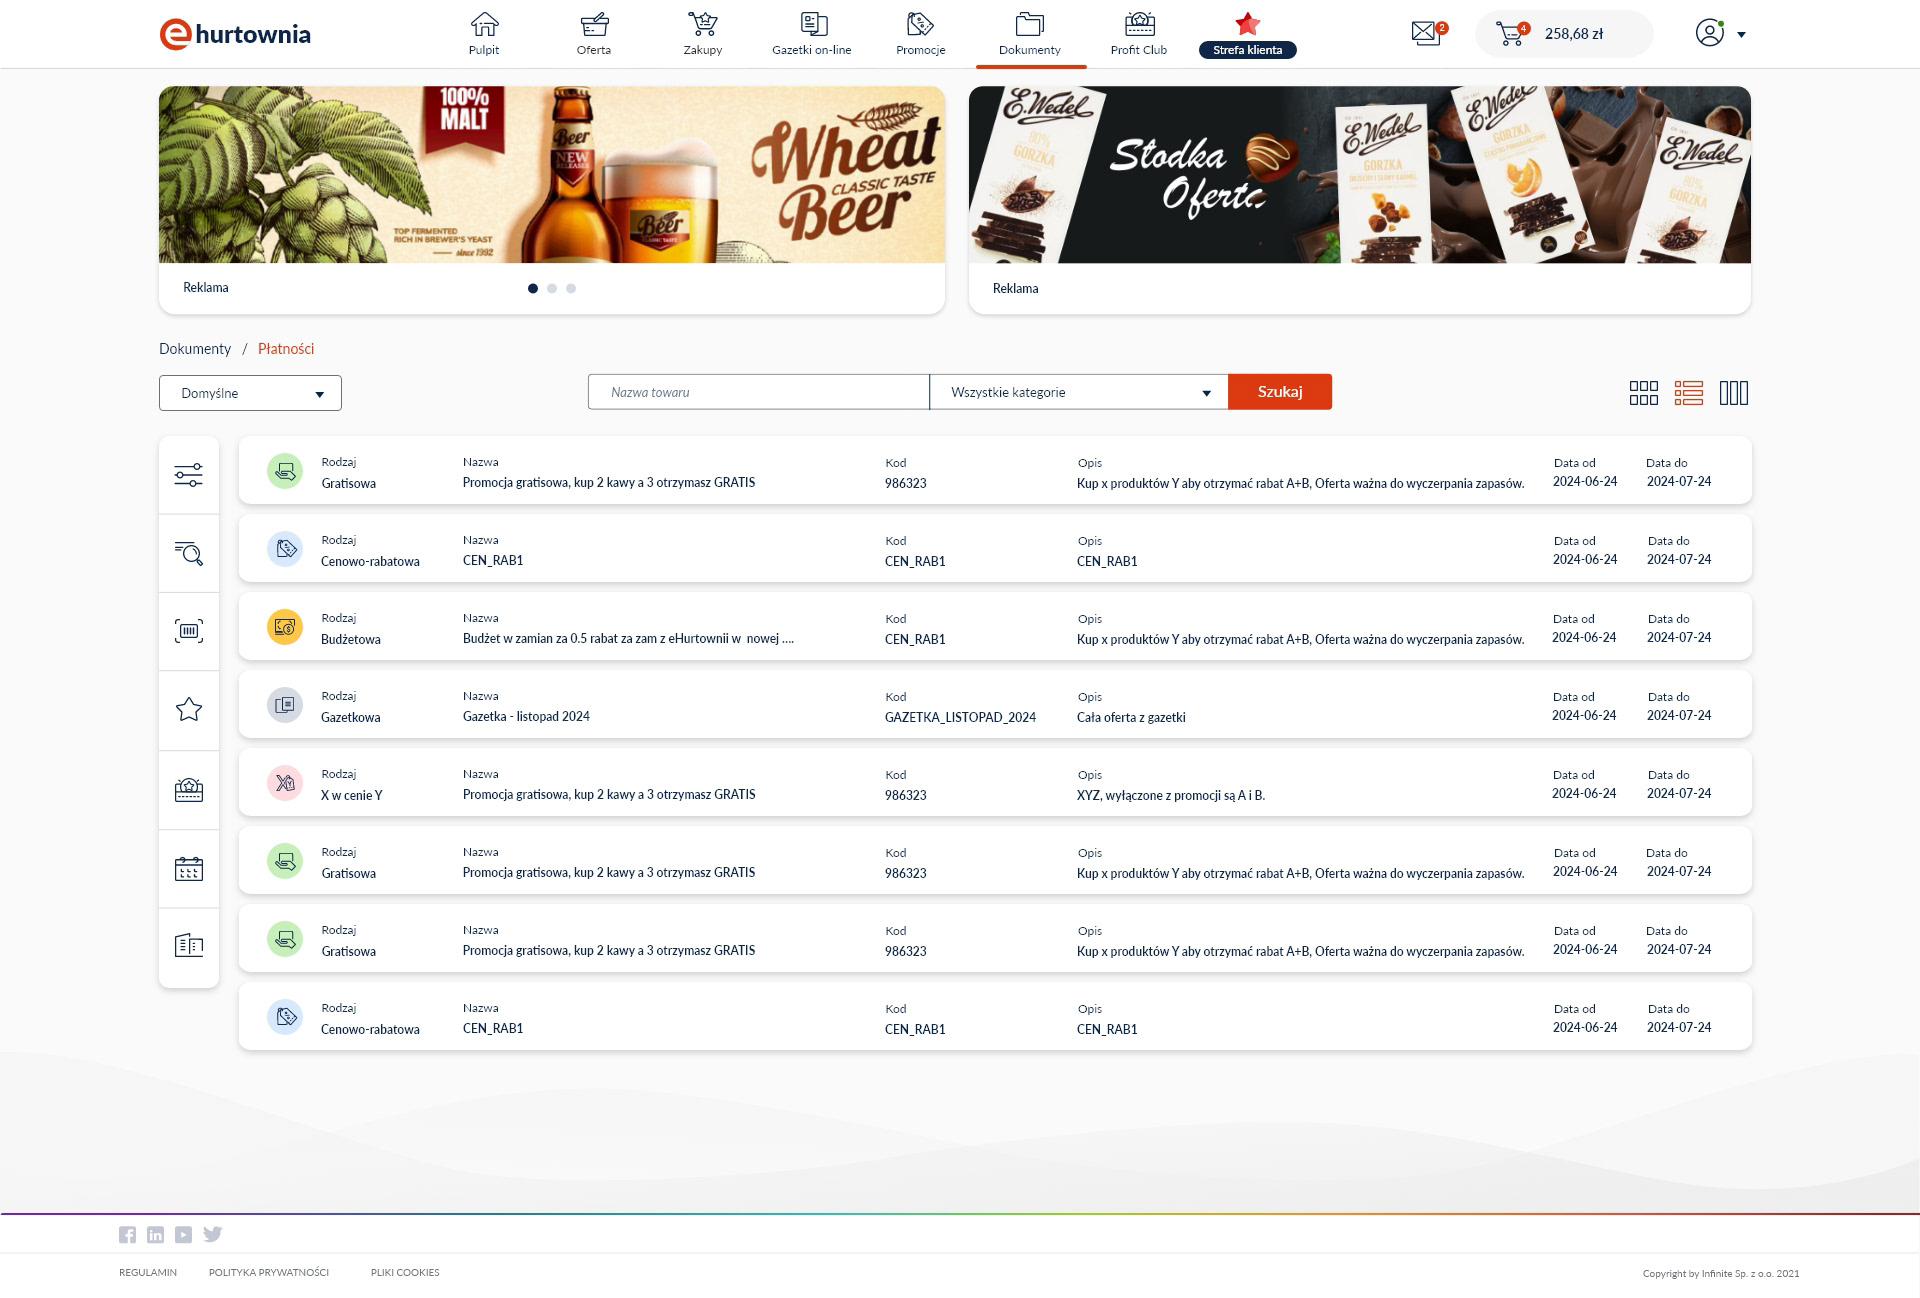The height and width of the screenshot is (1298, 1920).
Task: Switch to grid tile view
Action: click(1643, 393)
